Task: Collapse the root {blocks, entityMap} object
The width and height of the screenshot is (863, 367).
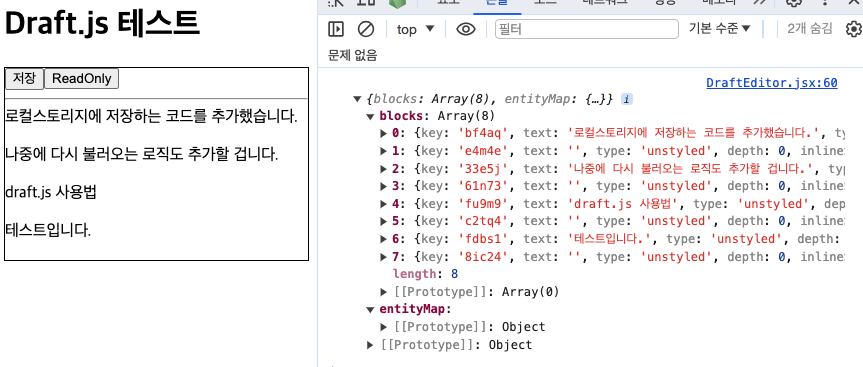Action: tap(357, 100)
